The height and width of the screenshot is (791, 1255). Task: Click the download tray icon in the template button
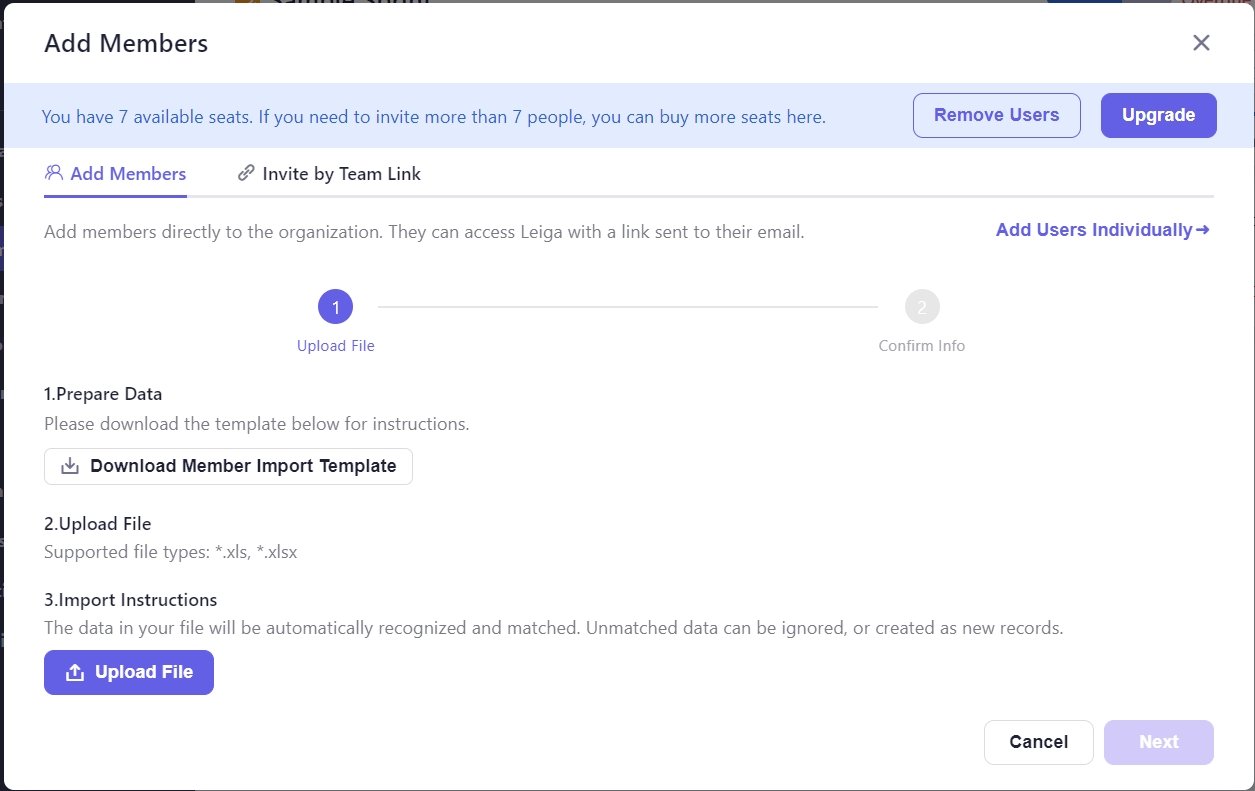[70, 466]
